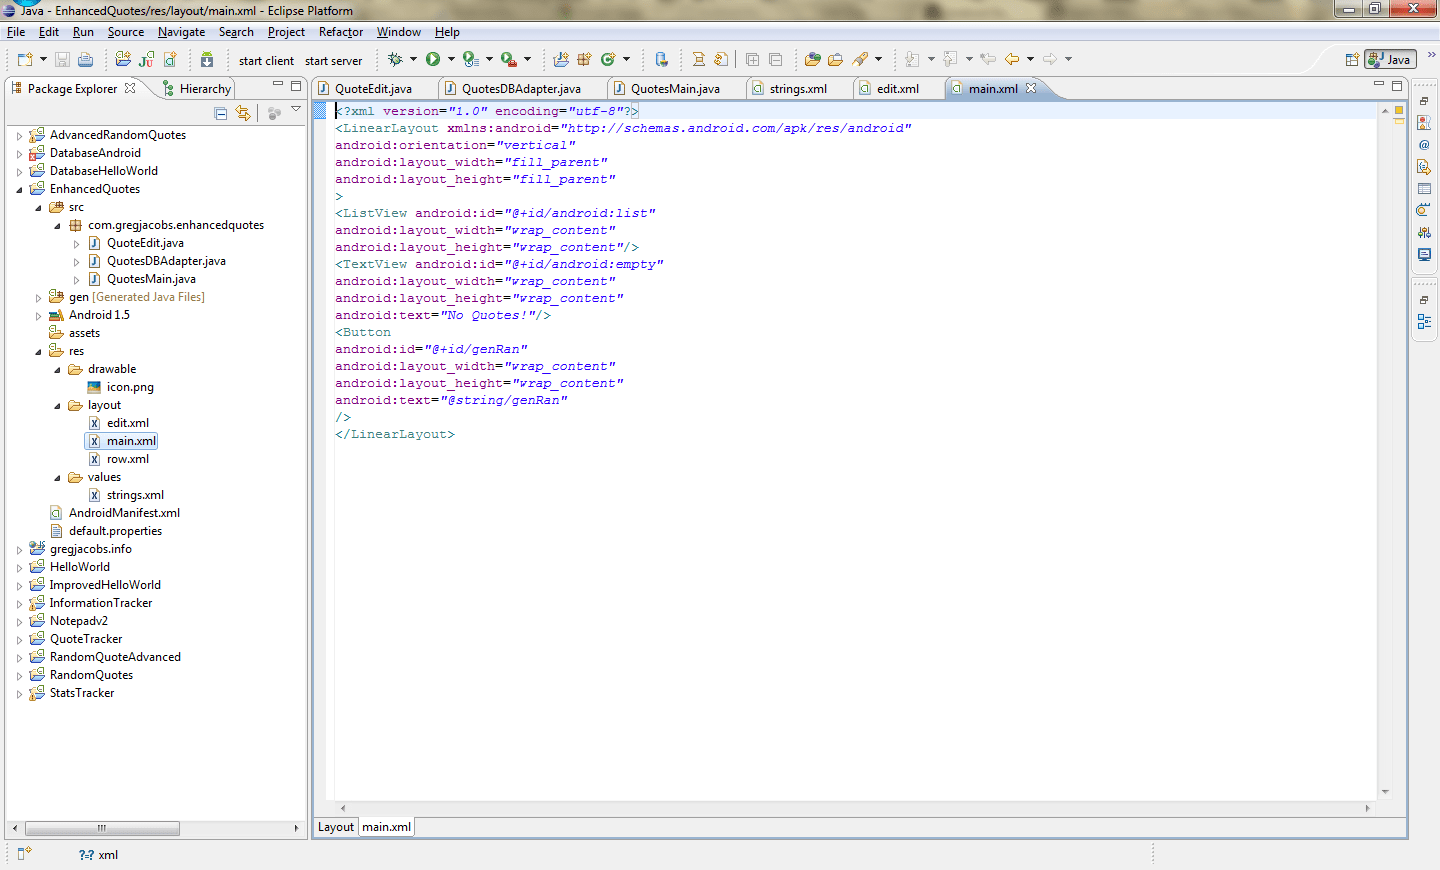
Task: Click the start client button
Action: click(265, 60)
